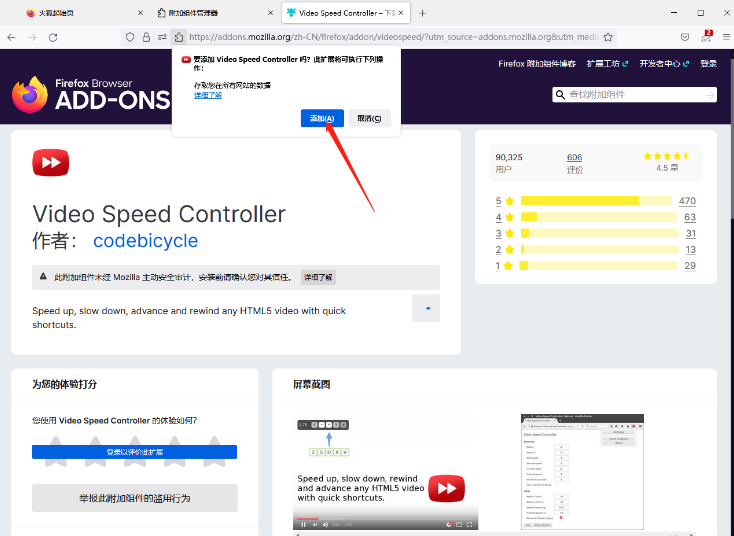Open the tracking protection shield icon
The image size is (734, 536).
pos(130,37)
